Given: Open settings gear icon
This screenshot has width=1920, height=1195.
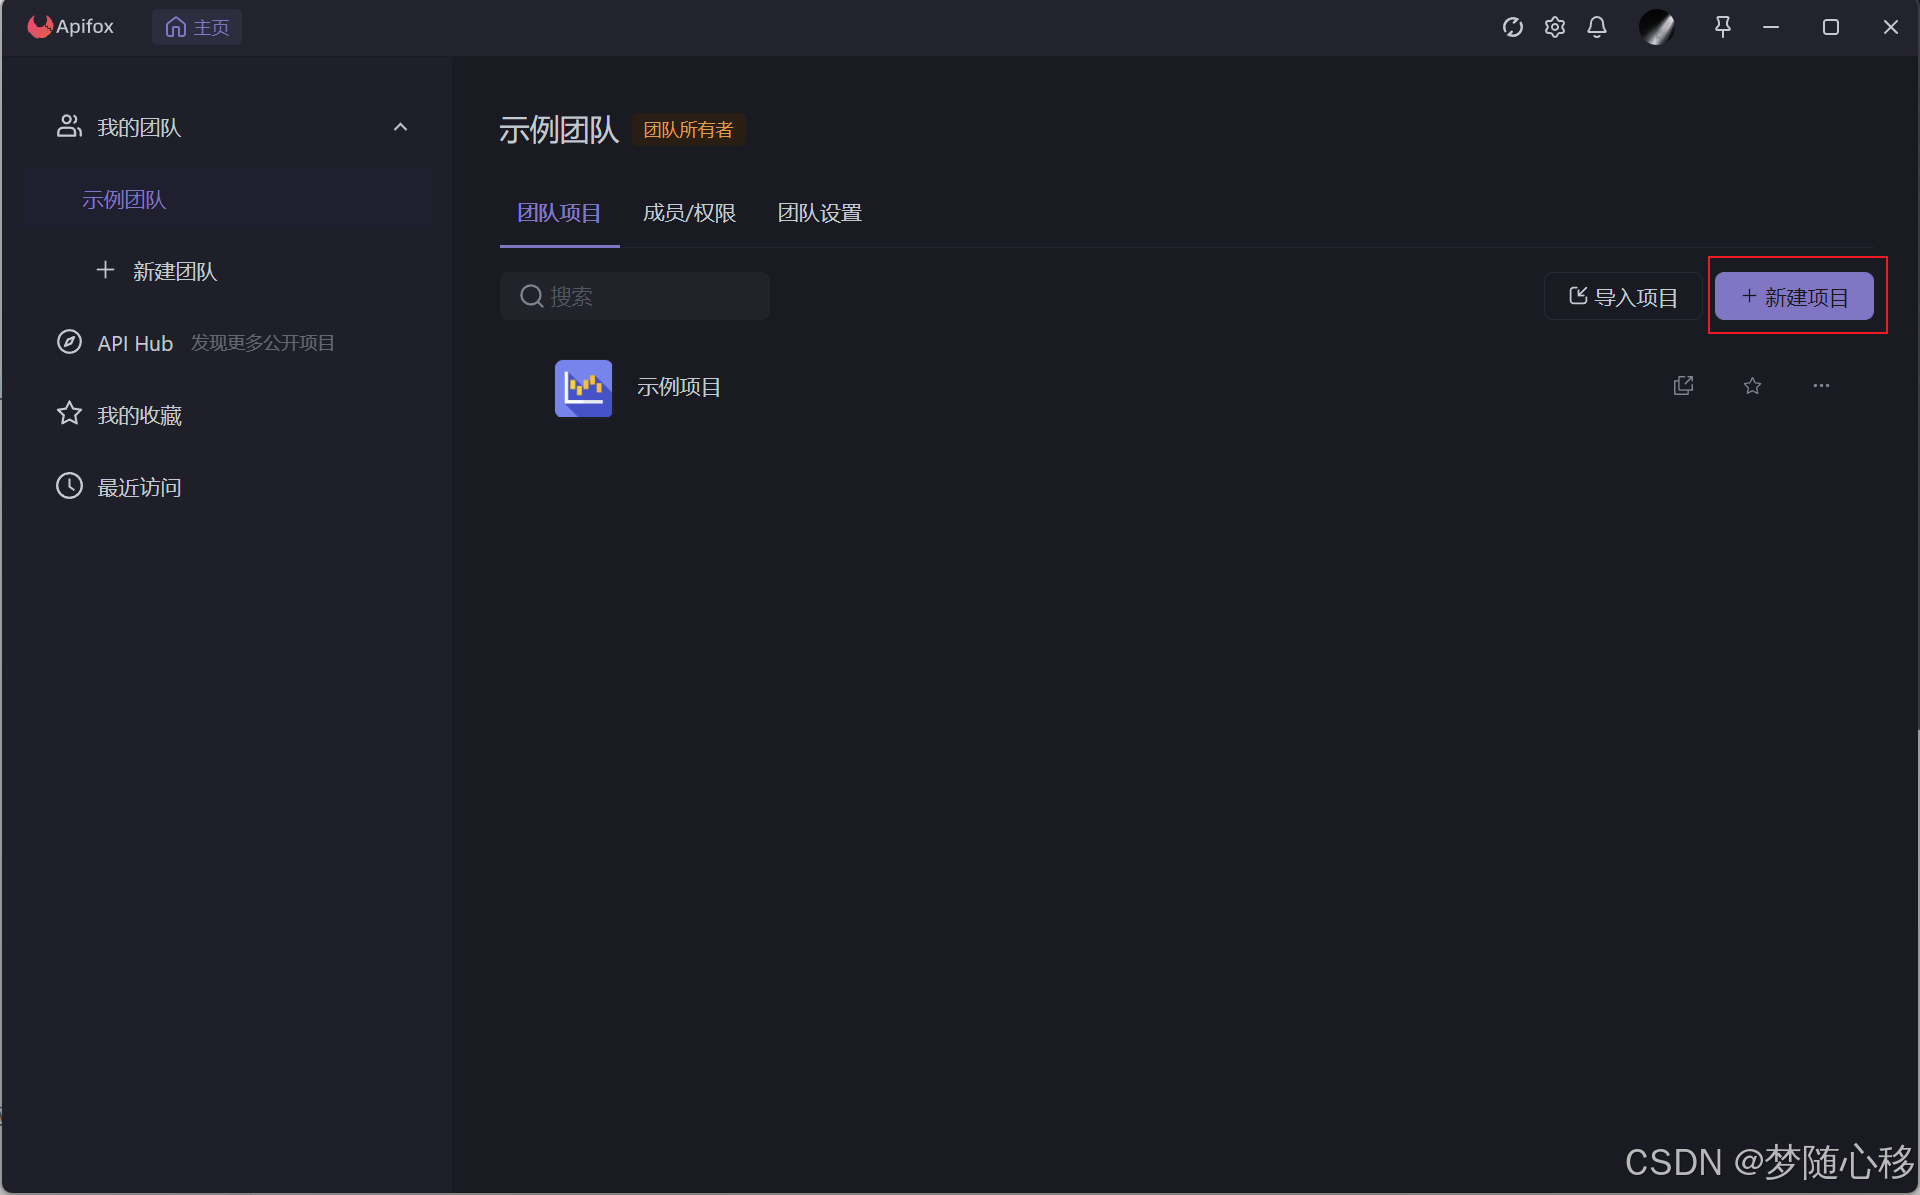Looking at the screenshot, I should click(x=1554, y=27).
